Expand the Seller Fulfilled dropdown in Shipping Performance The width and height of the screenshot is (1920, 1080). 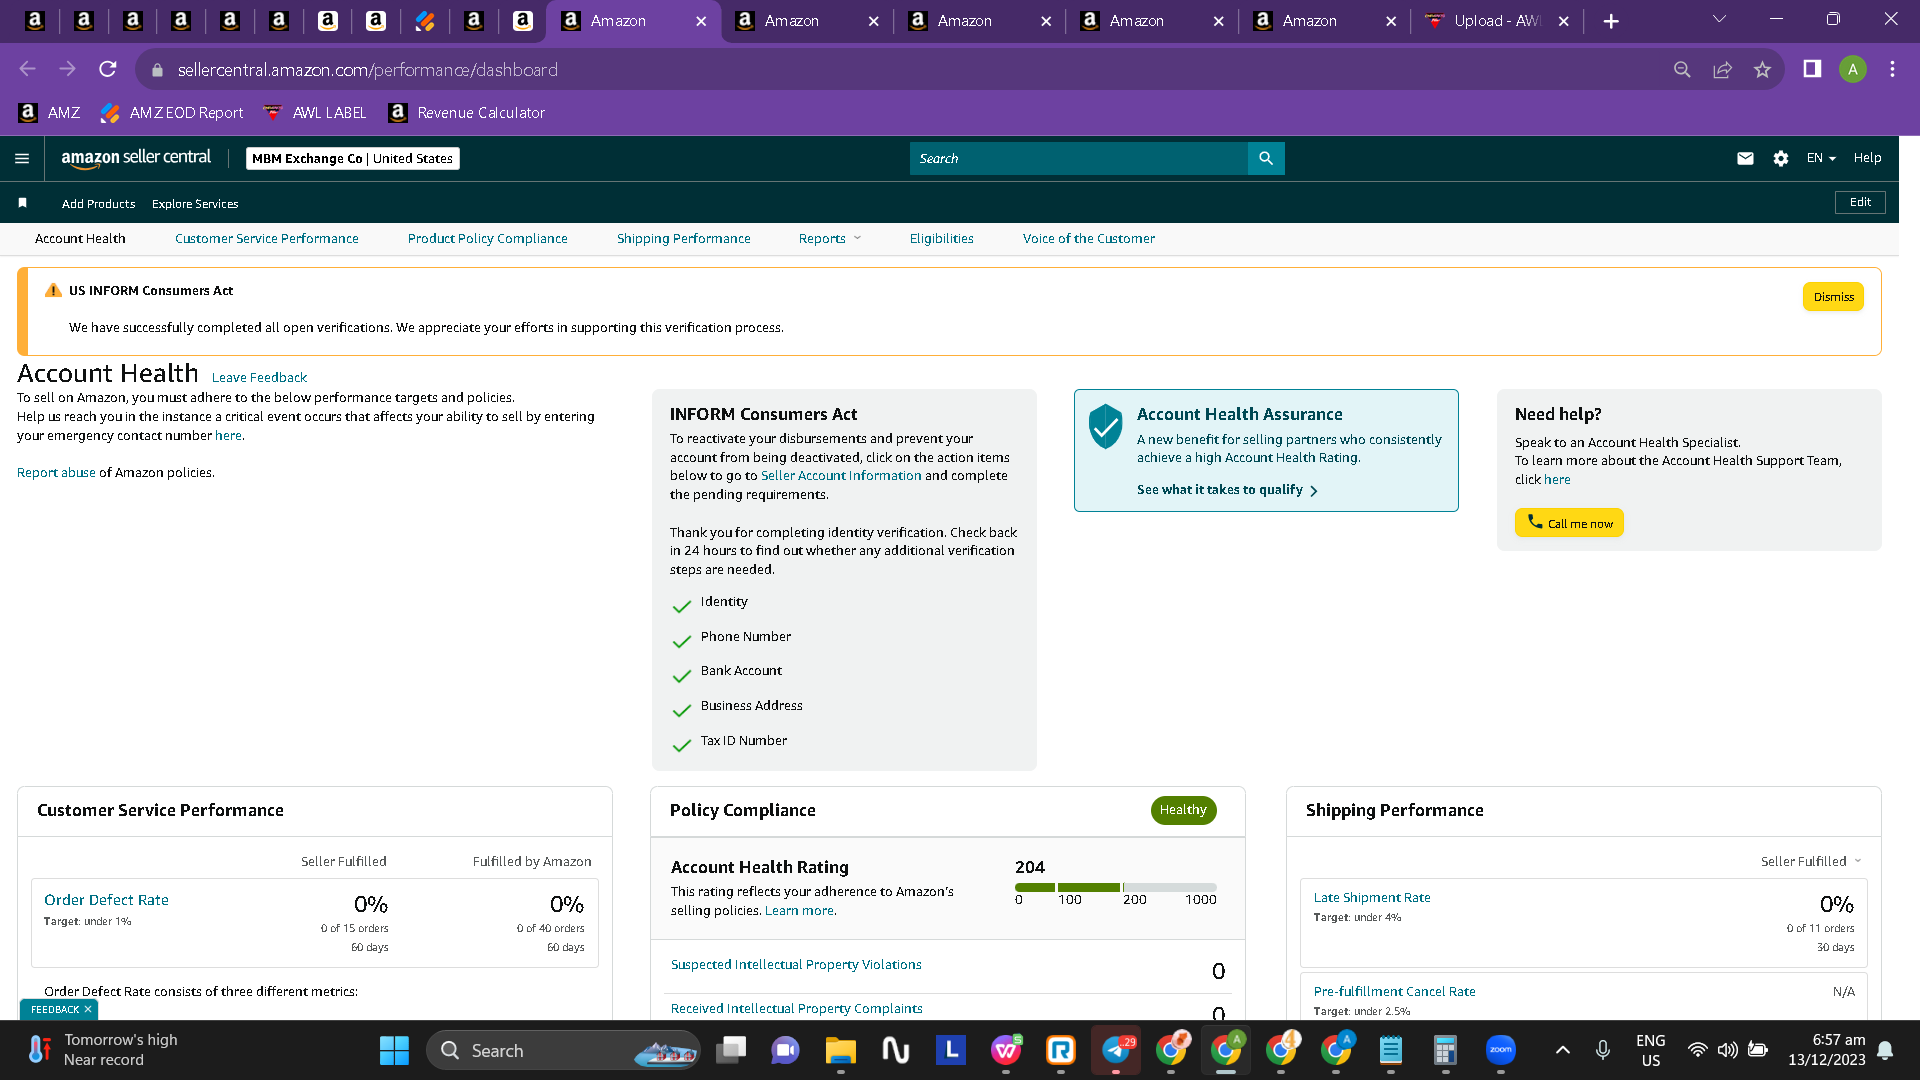coord(1811,861)
